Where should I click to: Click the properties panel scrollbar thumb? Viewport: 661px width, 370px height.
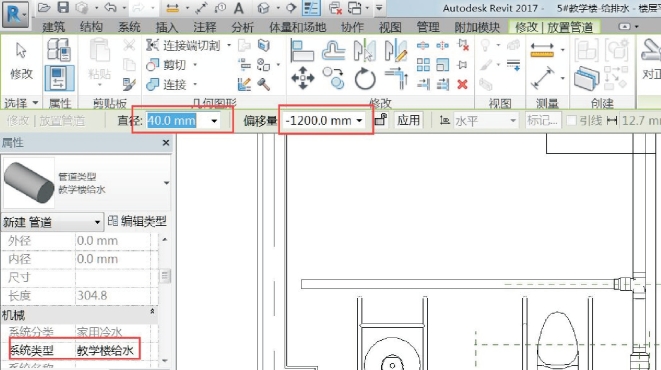tap(165, 276)
